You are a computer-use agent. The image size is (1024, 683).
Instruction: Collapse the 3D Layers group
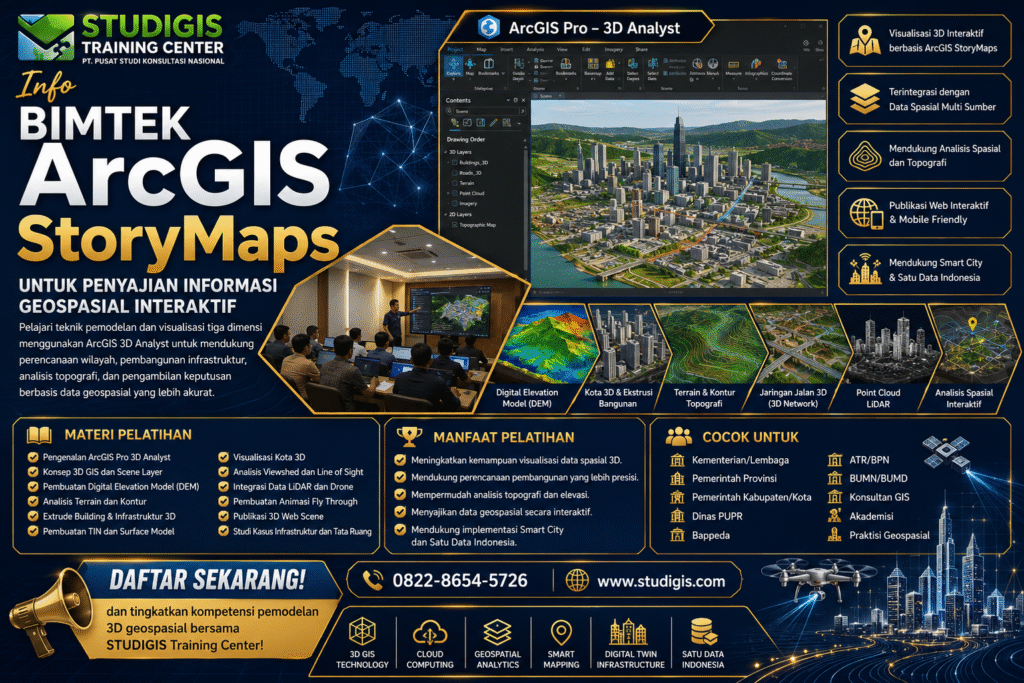446,152
